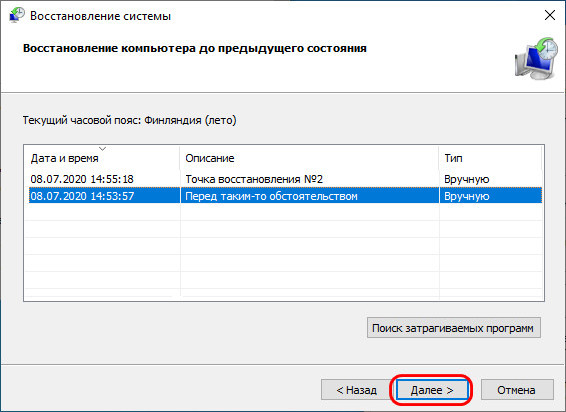Click the Восстановление системы title text
The image size is (566, 412).
click(100, 16)
